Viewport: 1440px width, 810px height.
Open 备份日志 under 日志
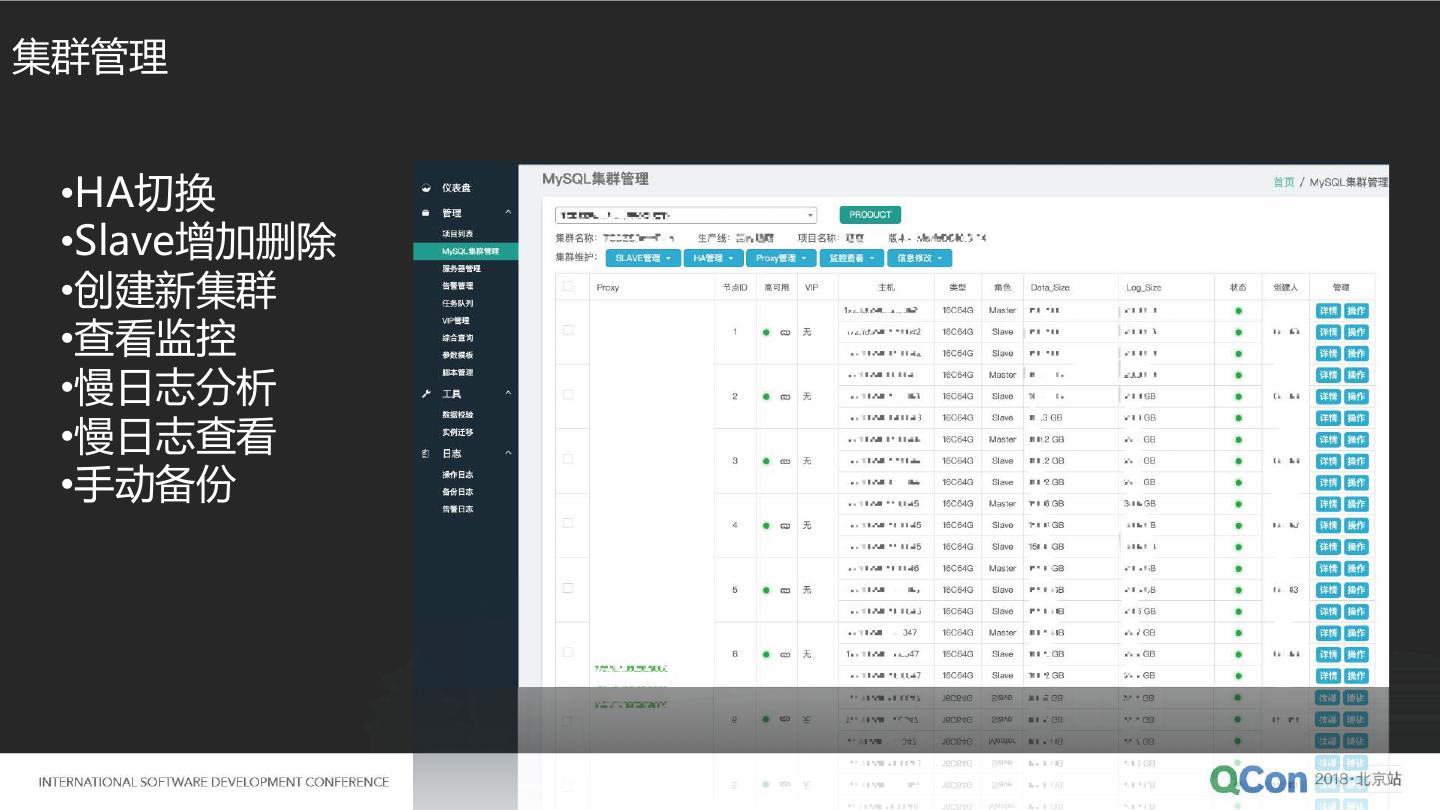[458, 492]
